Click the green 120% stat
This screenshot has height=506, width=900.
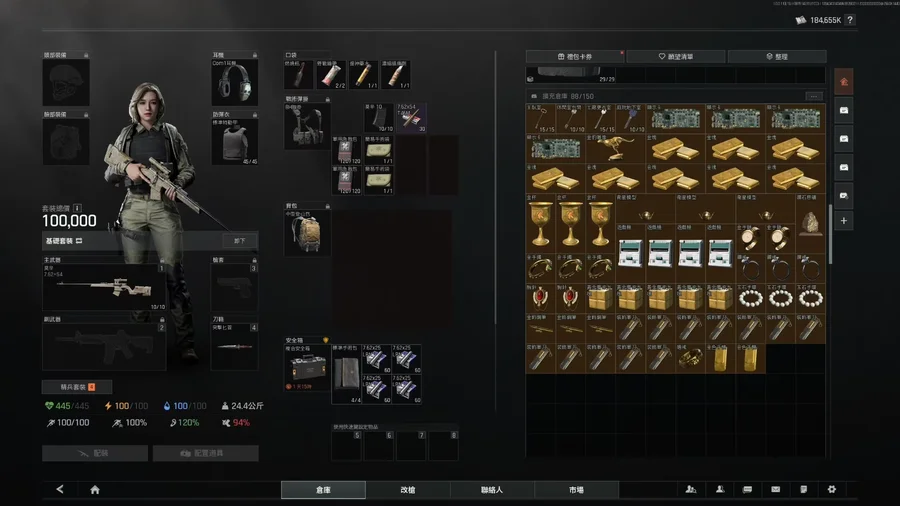tap(188, 423)
